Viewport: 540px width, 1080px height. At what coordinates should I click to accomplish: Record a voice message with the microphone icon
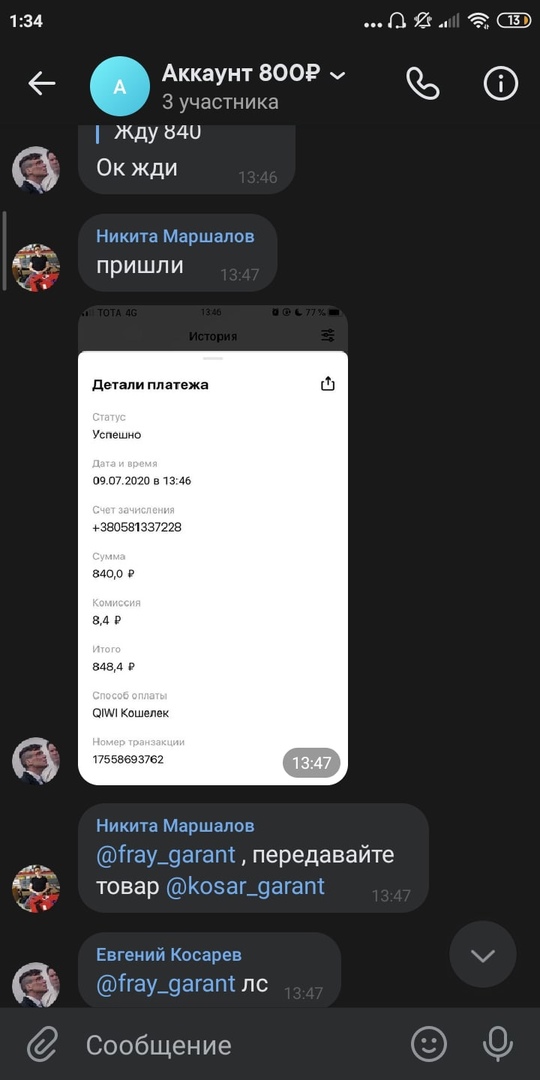pyautogui.click(x=497, y=1044)
